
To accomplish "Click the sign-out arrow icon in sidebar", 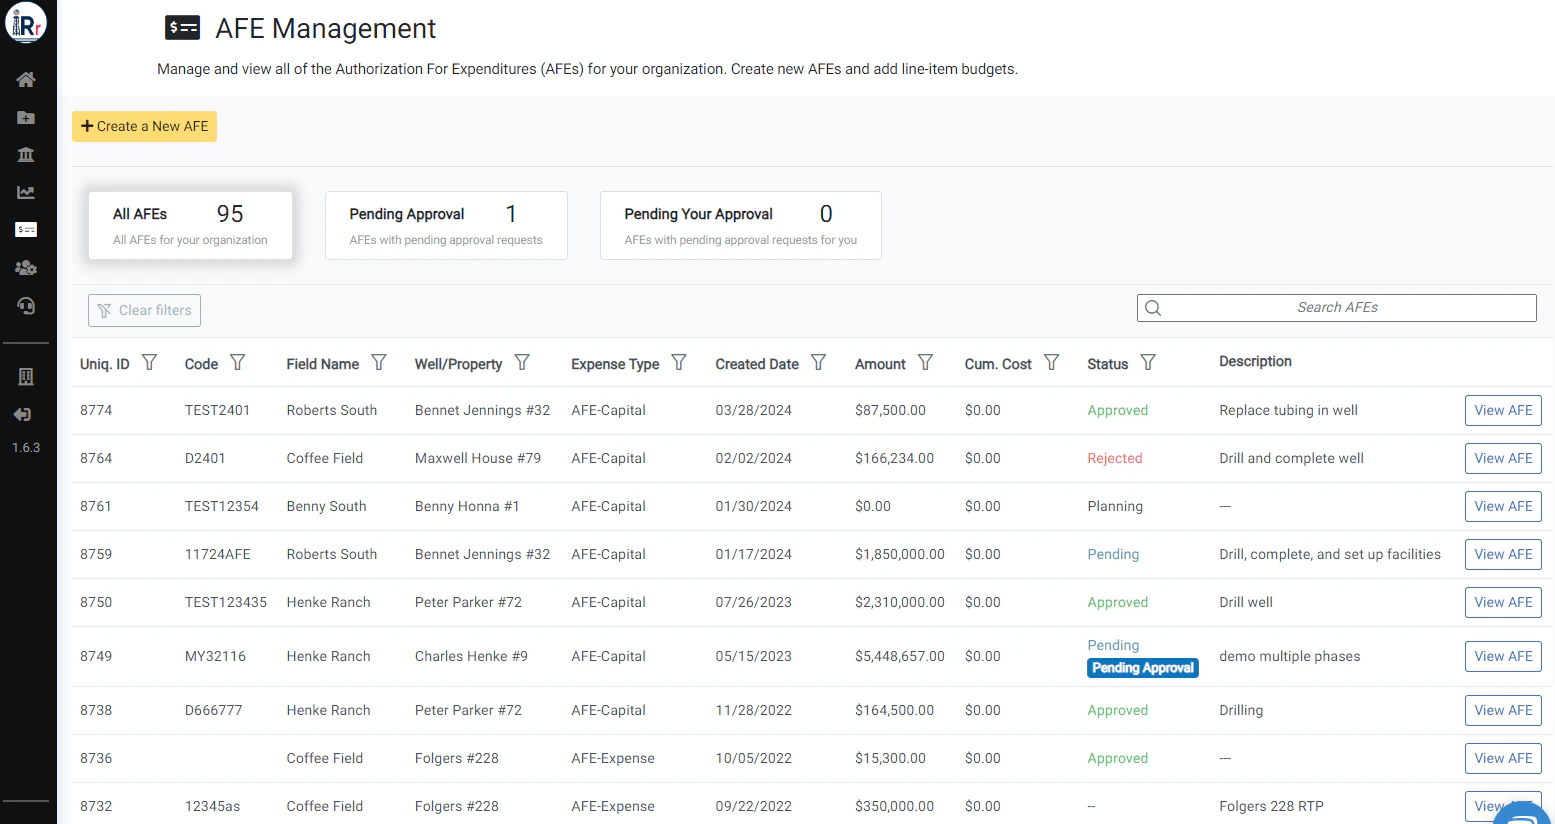I will pyautogui.click(x=23, y=414).
